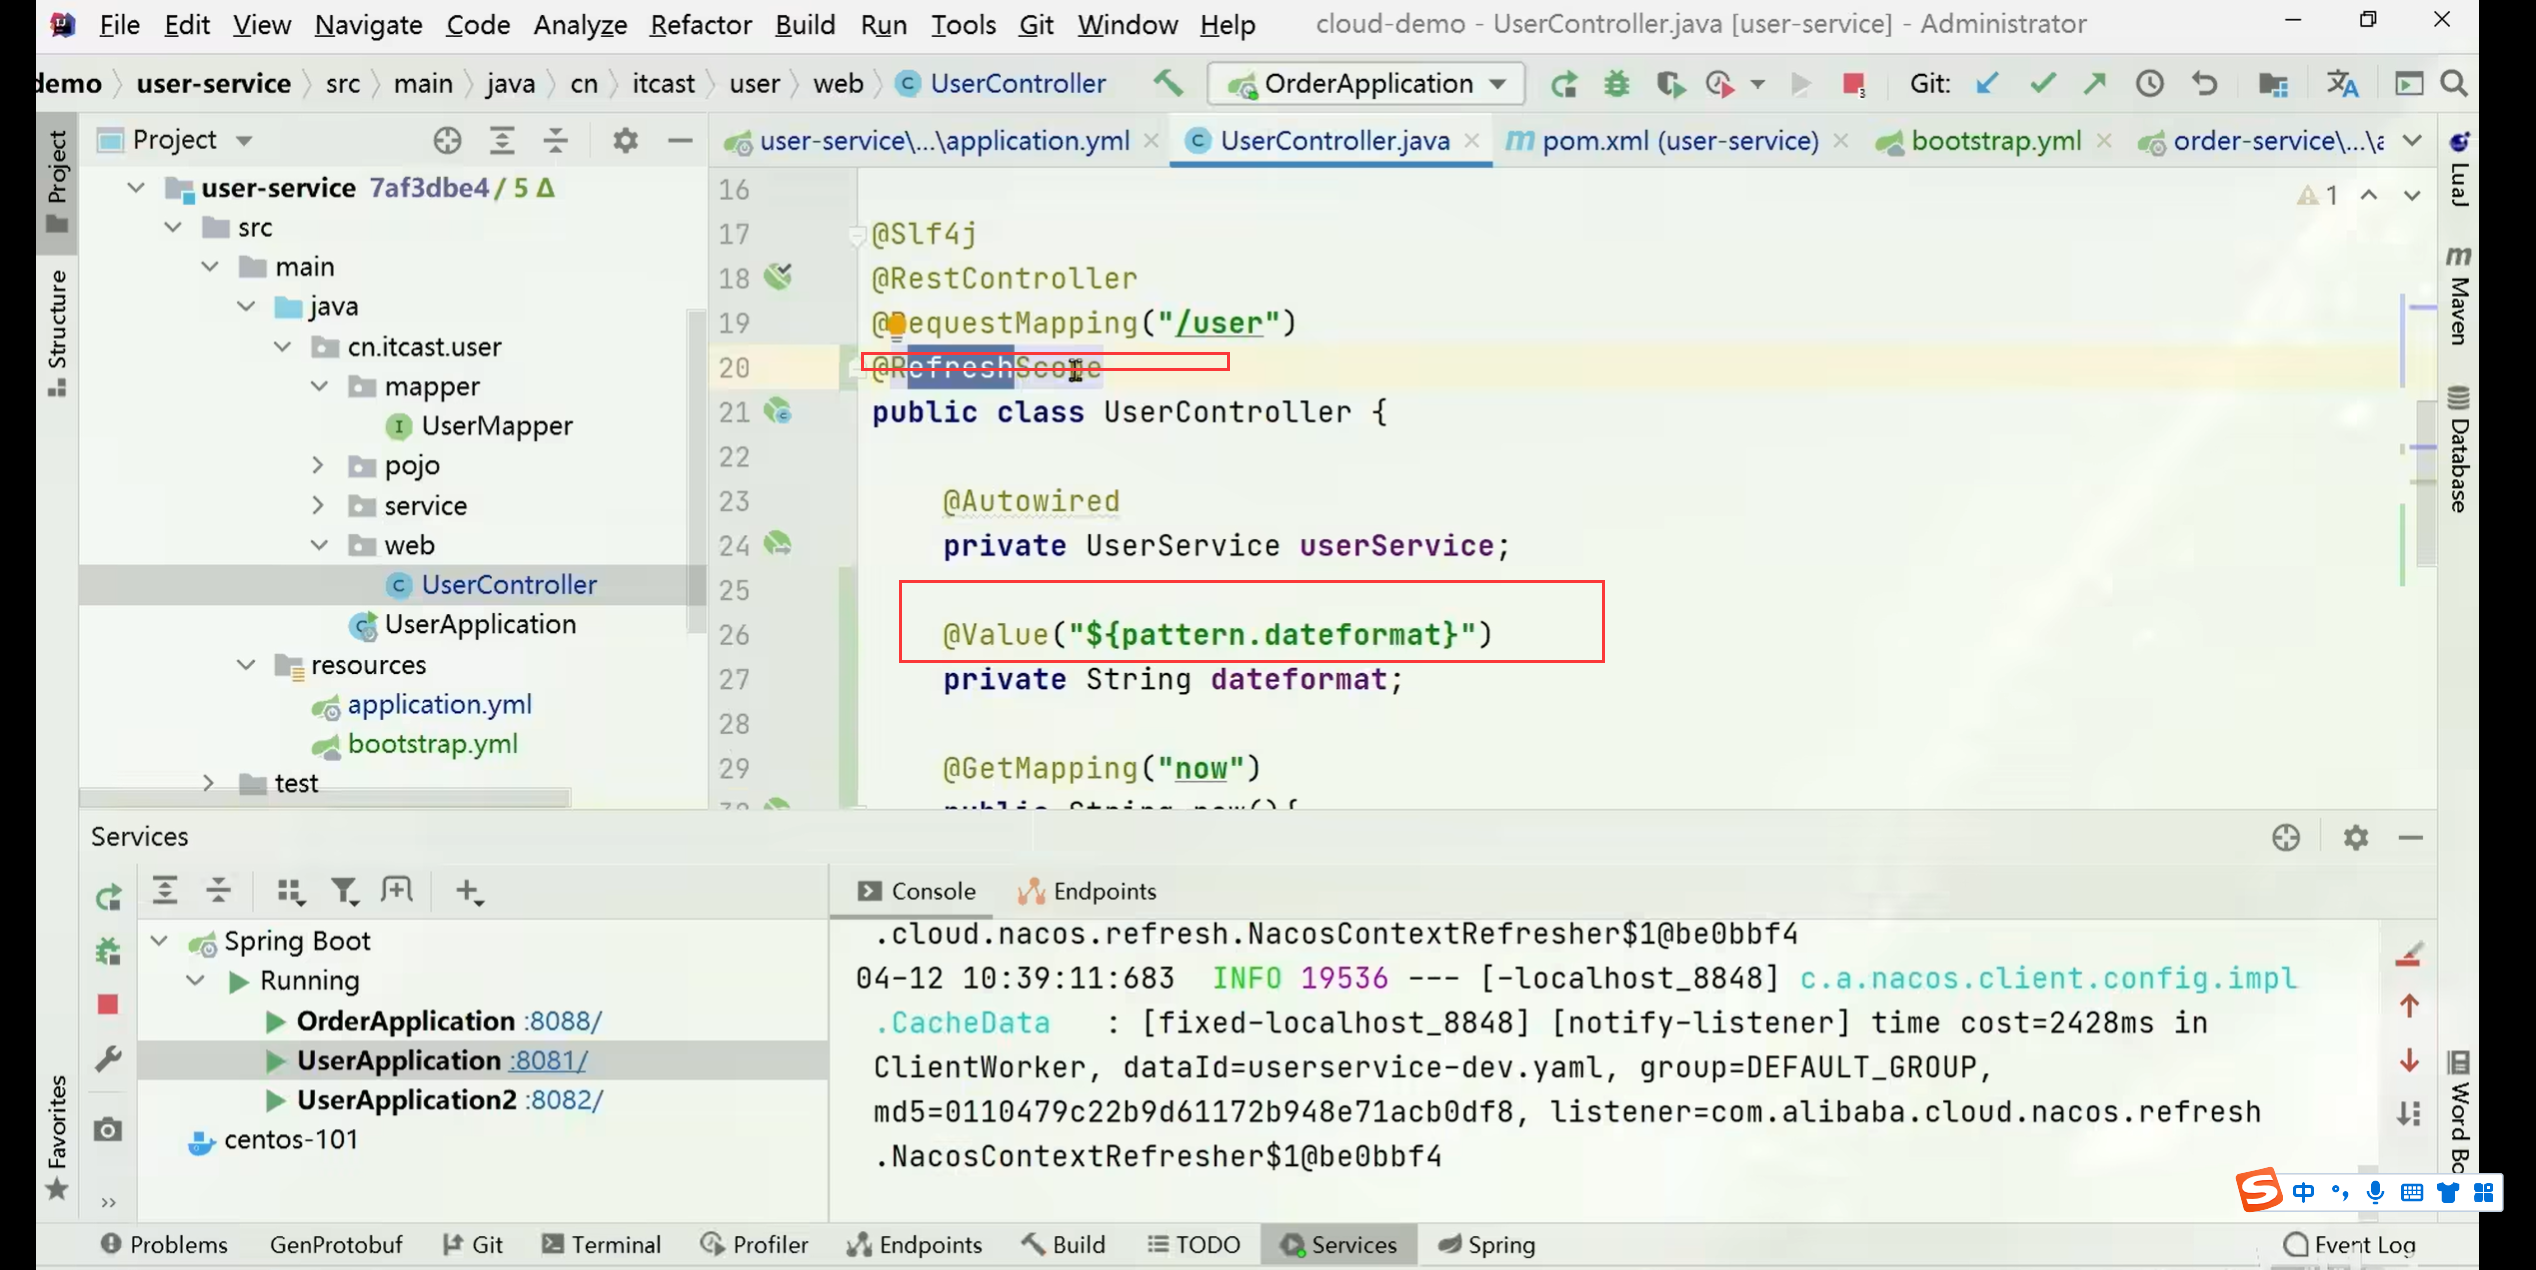The image size is (2536, 1270).
Task: Open the OrderApplication run configuration dropdown
Action: (x=1366, y=84)
